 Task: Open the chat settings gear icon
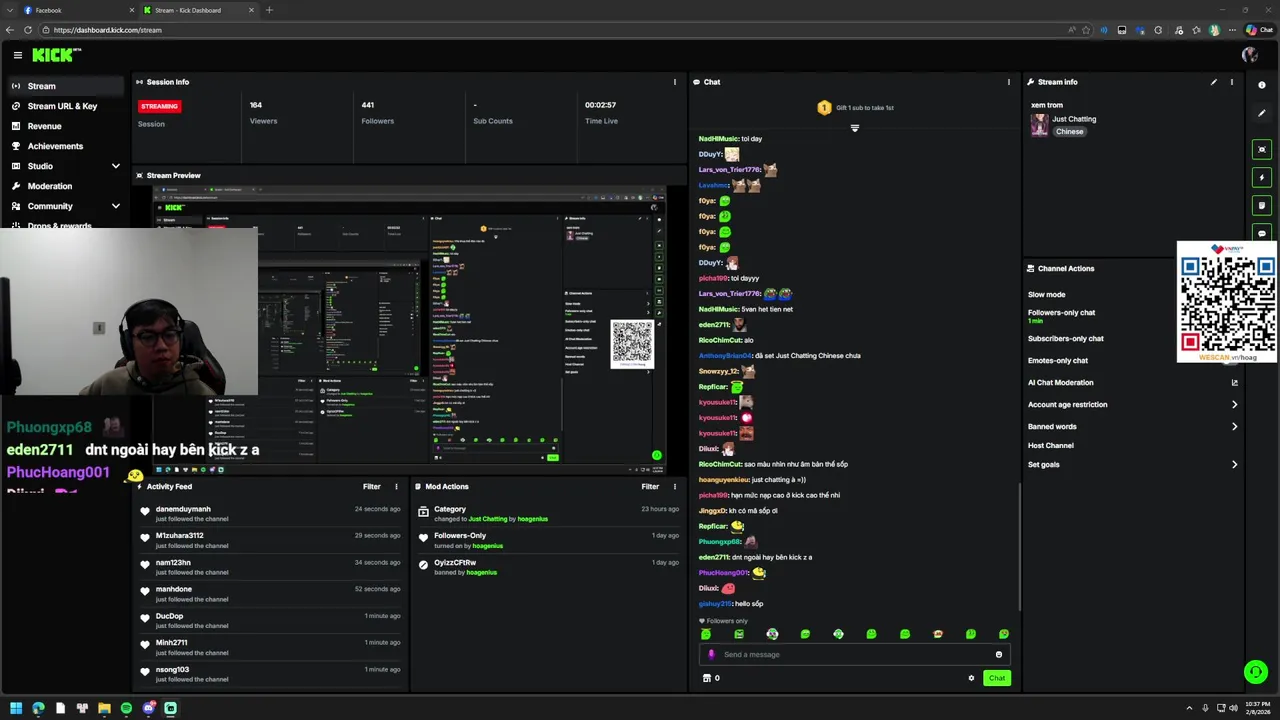pyautogui.click(x=971, y=678)
